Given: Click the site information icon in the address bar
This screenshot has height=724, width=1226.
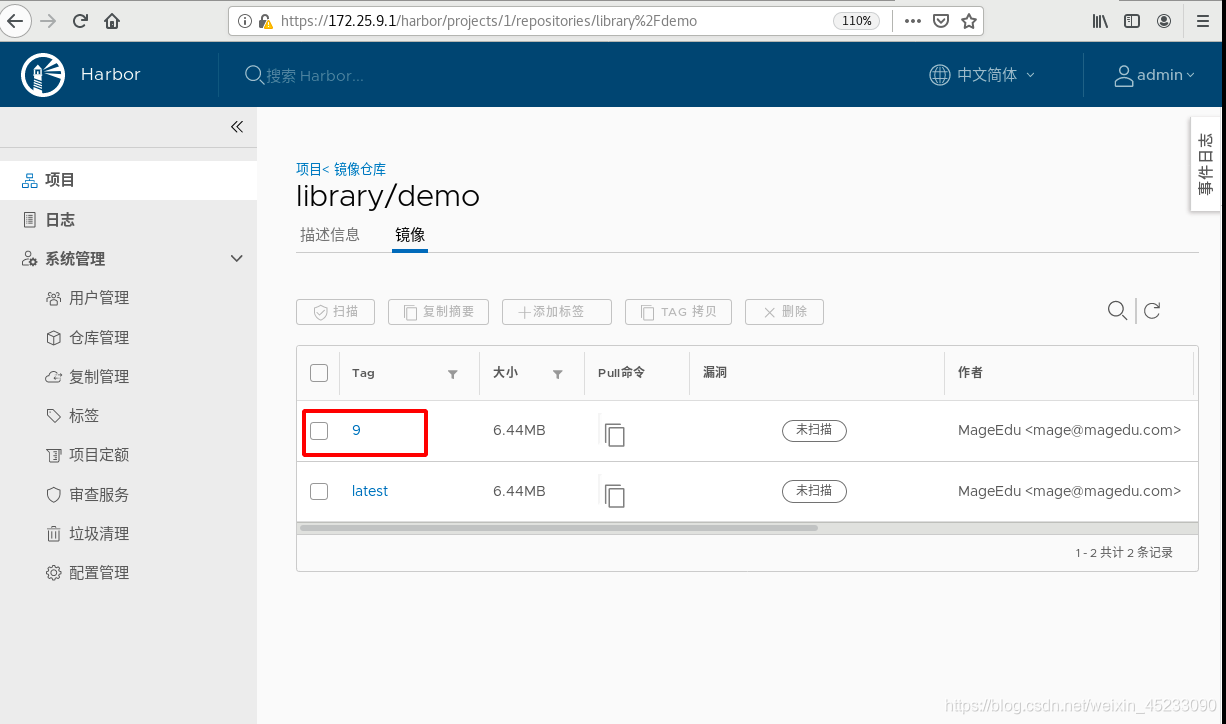Looking at the screenshot, I should click(x=245, y=21).
